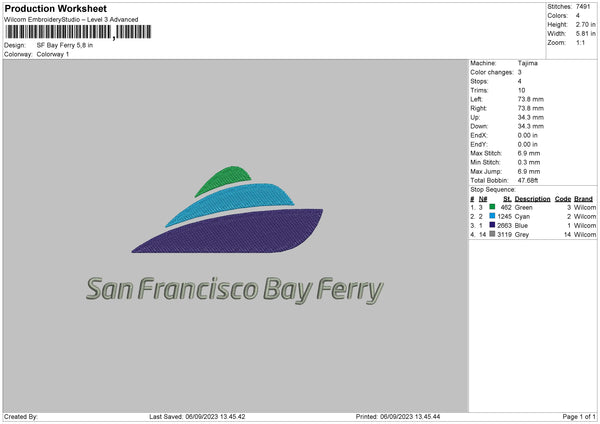Click the 'Page 1 of 1' footer text
600x424 pixels.
[579, 417]
